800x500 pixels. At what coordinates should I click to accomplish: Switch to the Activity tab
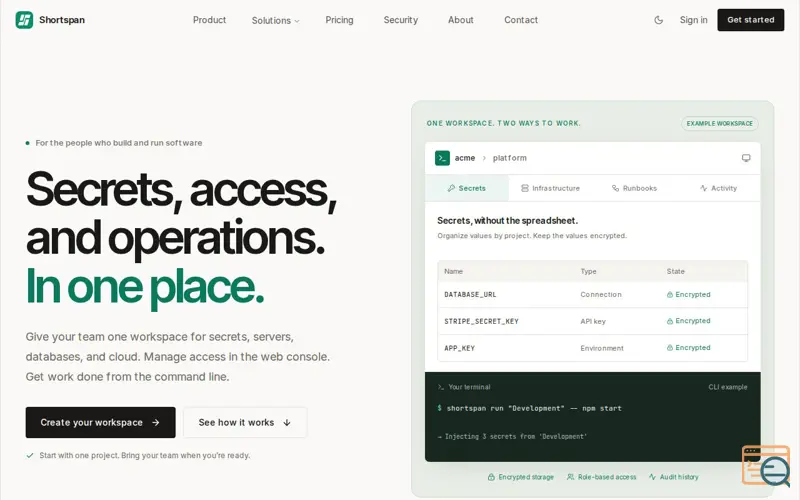click(718, 188)
